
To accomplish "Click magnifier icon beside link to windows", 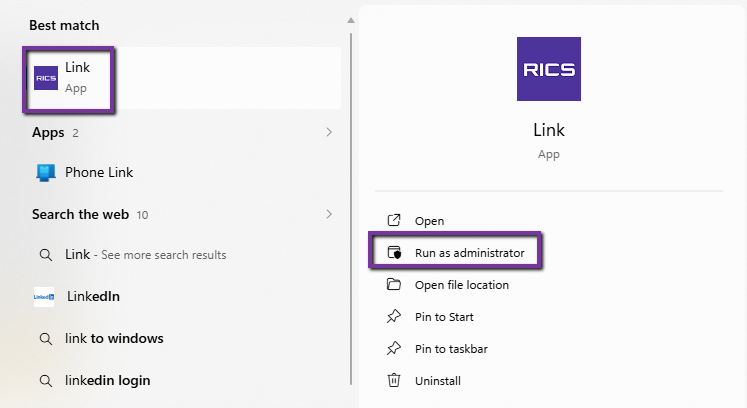I will pos(46,339).
